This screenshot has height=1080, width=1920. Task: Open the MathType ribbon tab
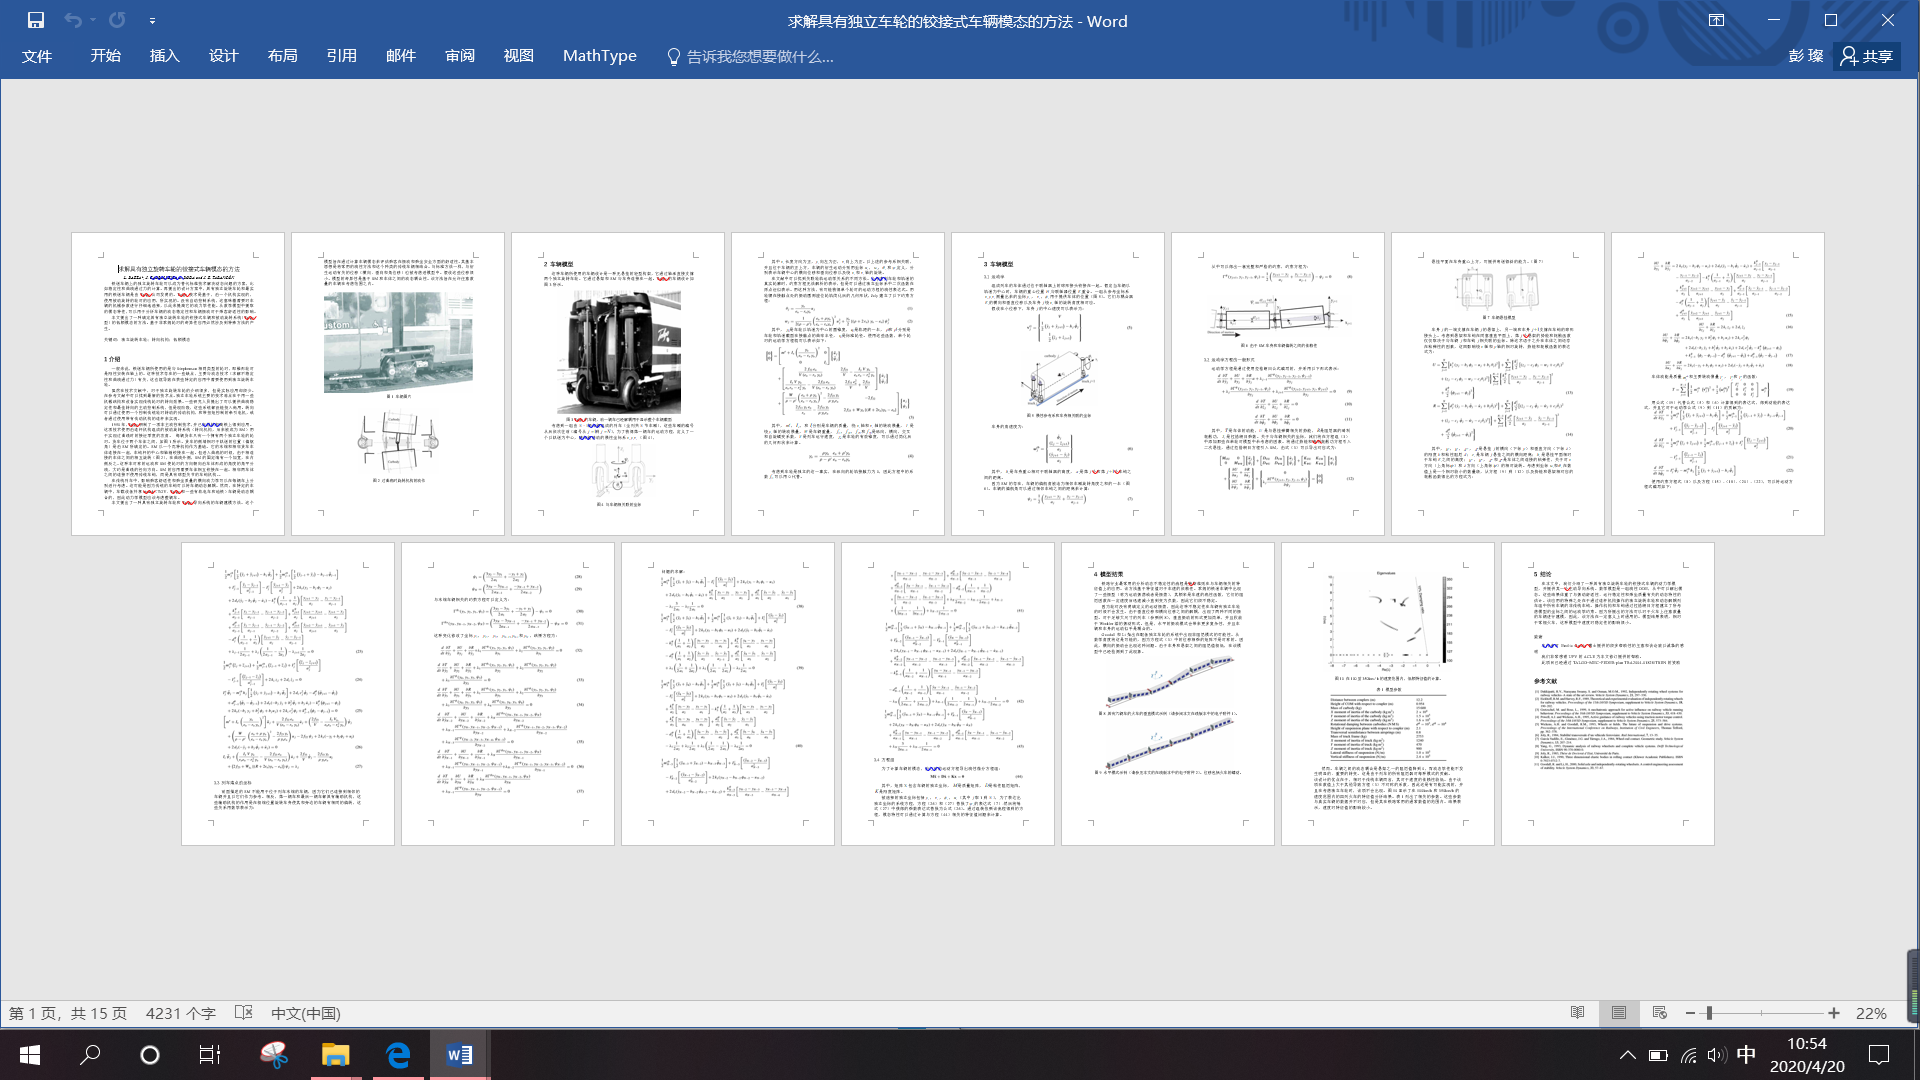pos(599,56)
